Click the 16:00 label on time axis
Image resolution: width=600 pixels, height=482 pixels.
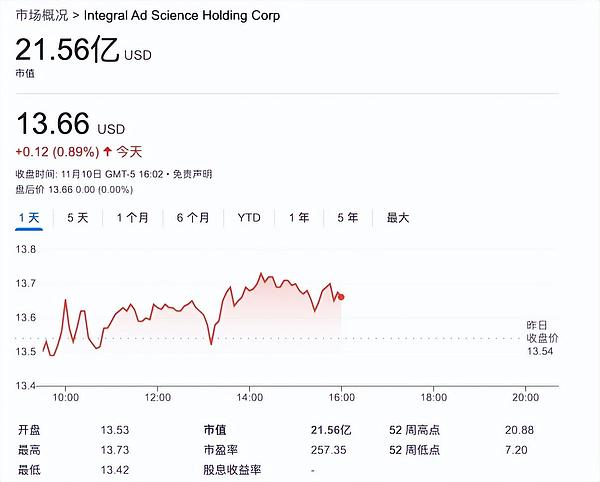pyautogui.click(x=341, y=398)
